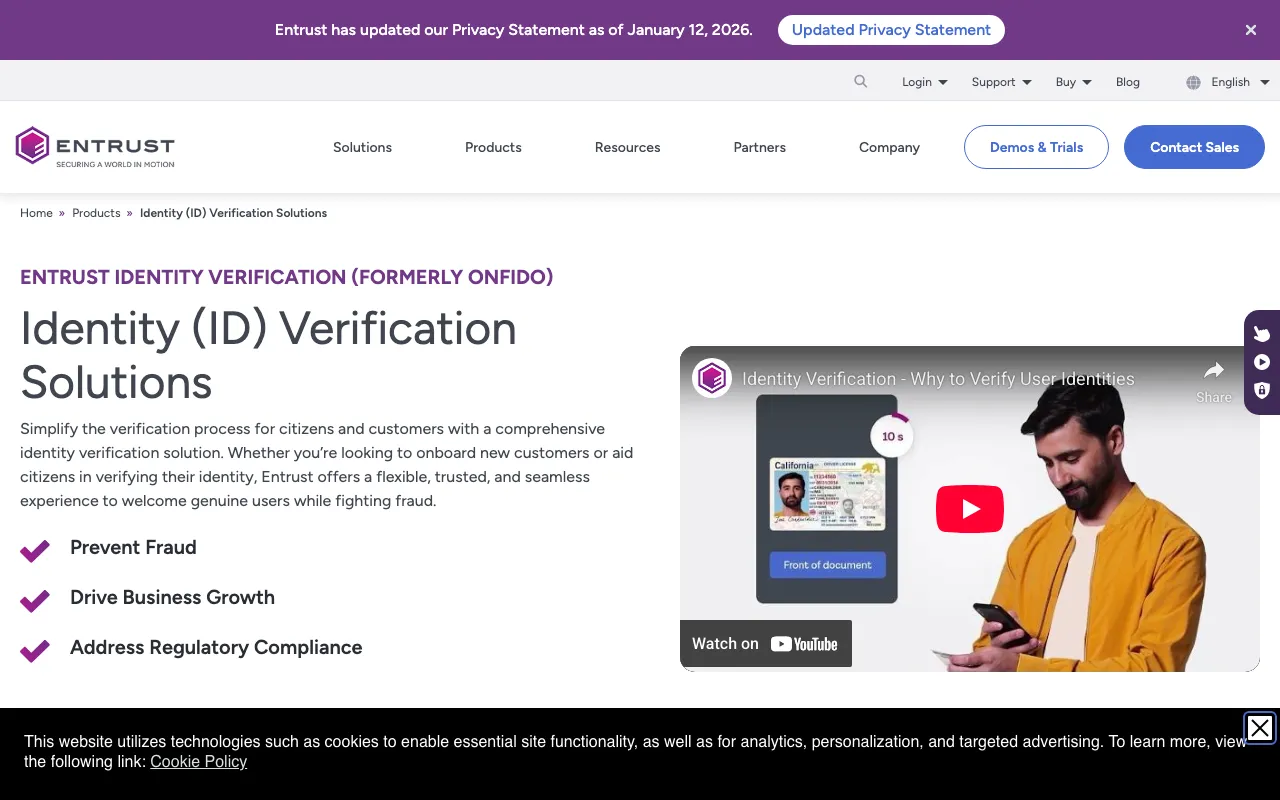This screenshot has width=1280, height=800.
Task: Open the Products menu in main navigation
Action: [x=493, y=147]
